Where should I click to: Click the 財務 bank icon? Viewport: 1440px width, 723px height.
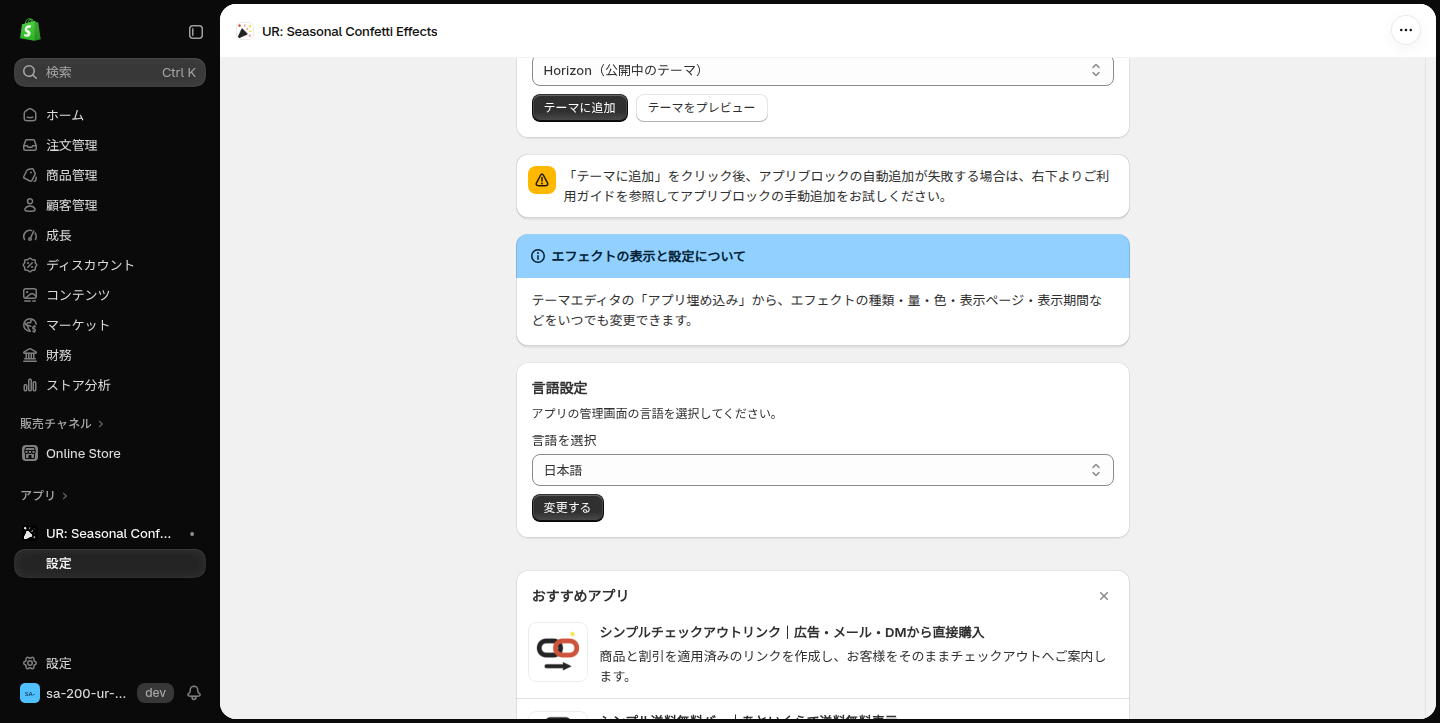30,355
